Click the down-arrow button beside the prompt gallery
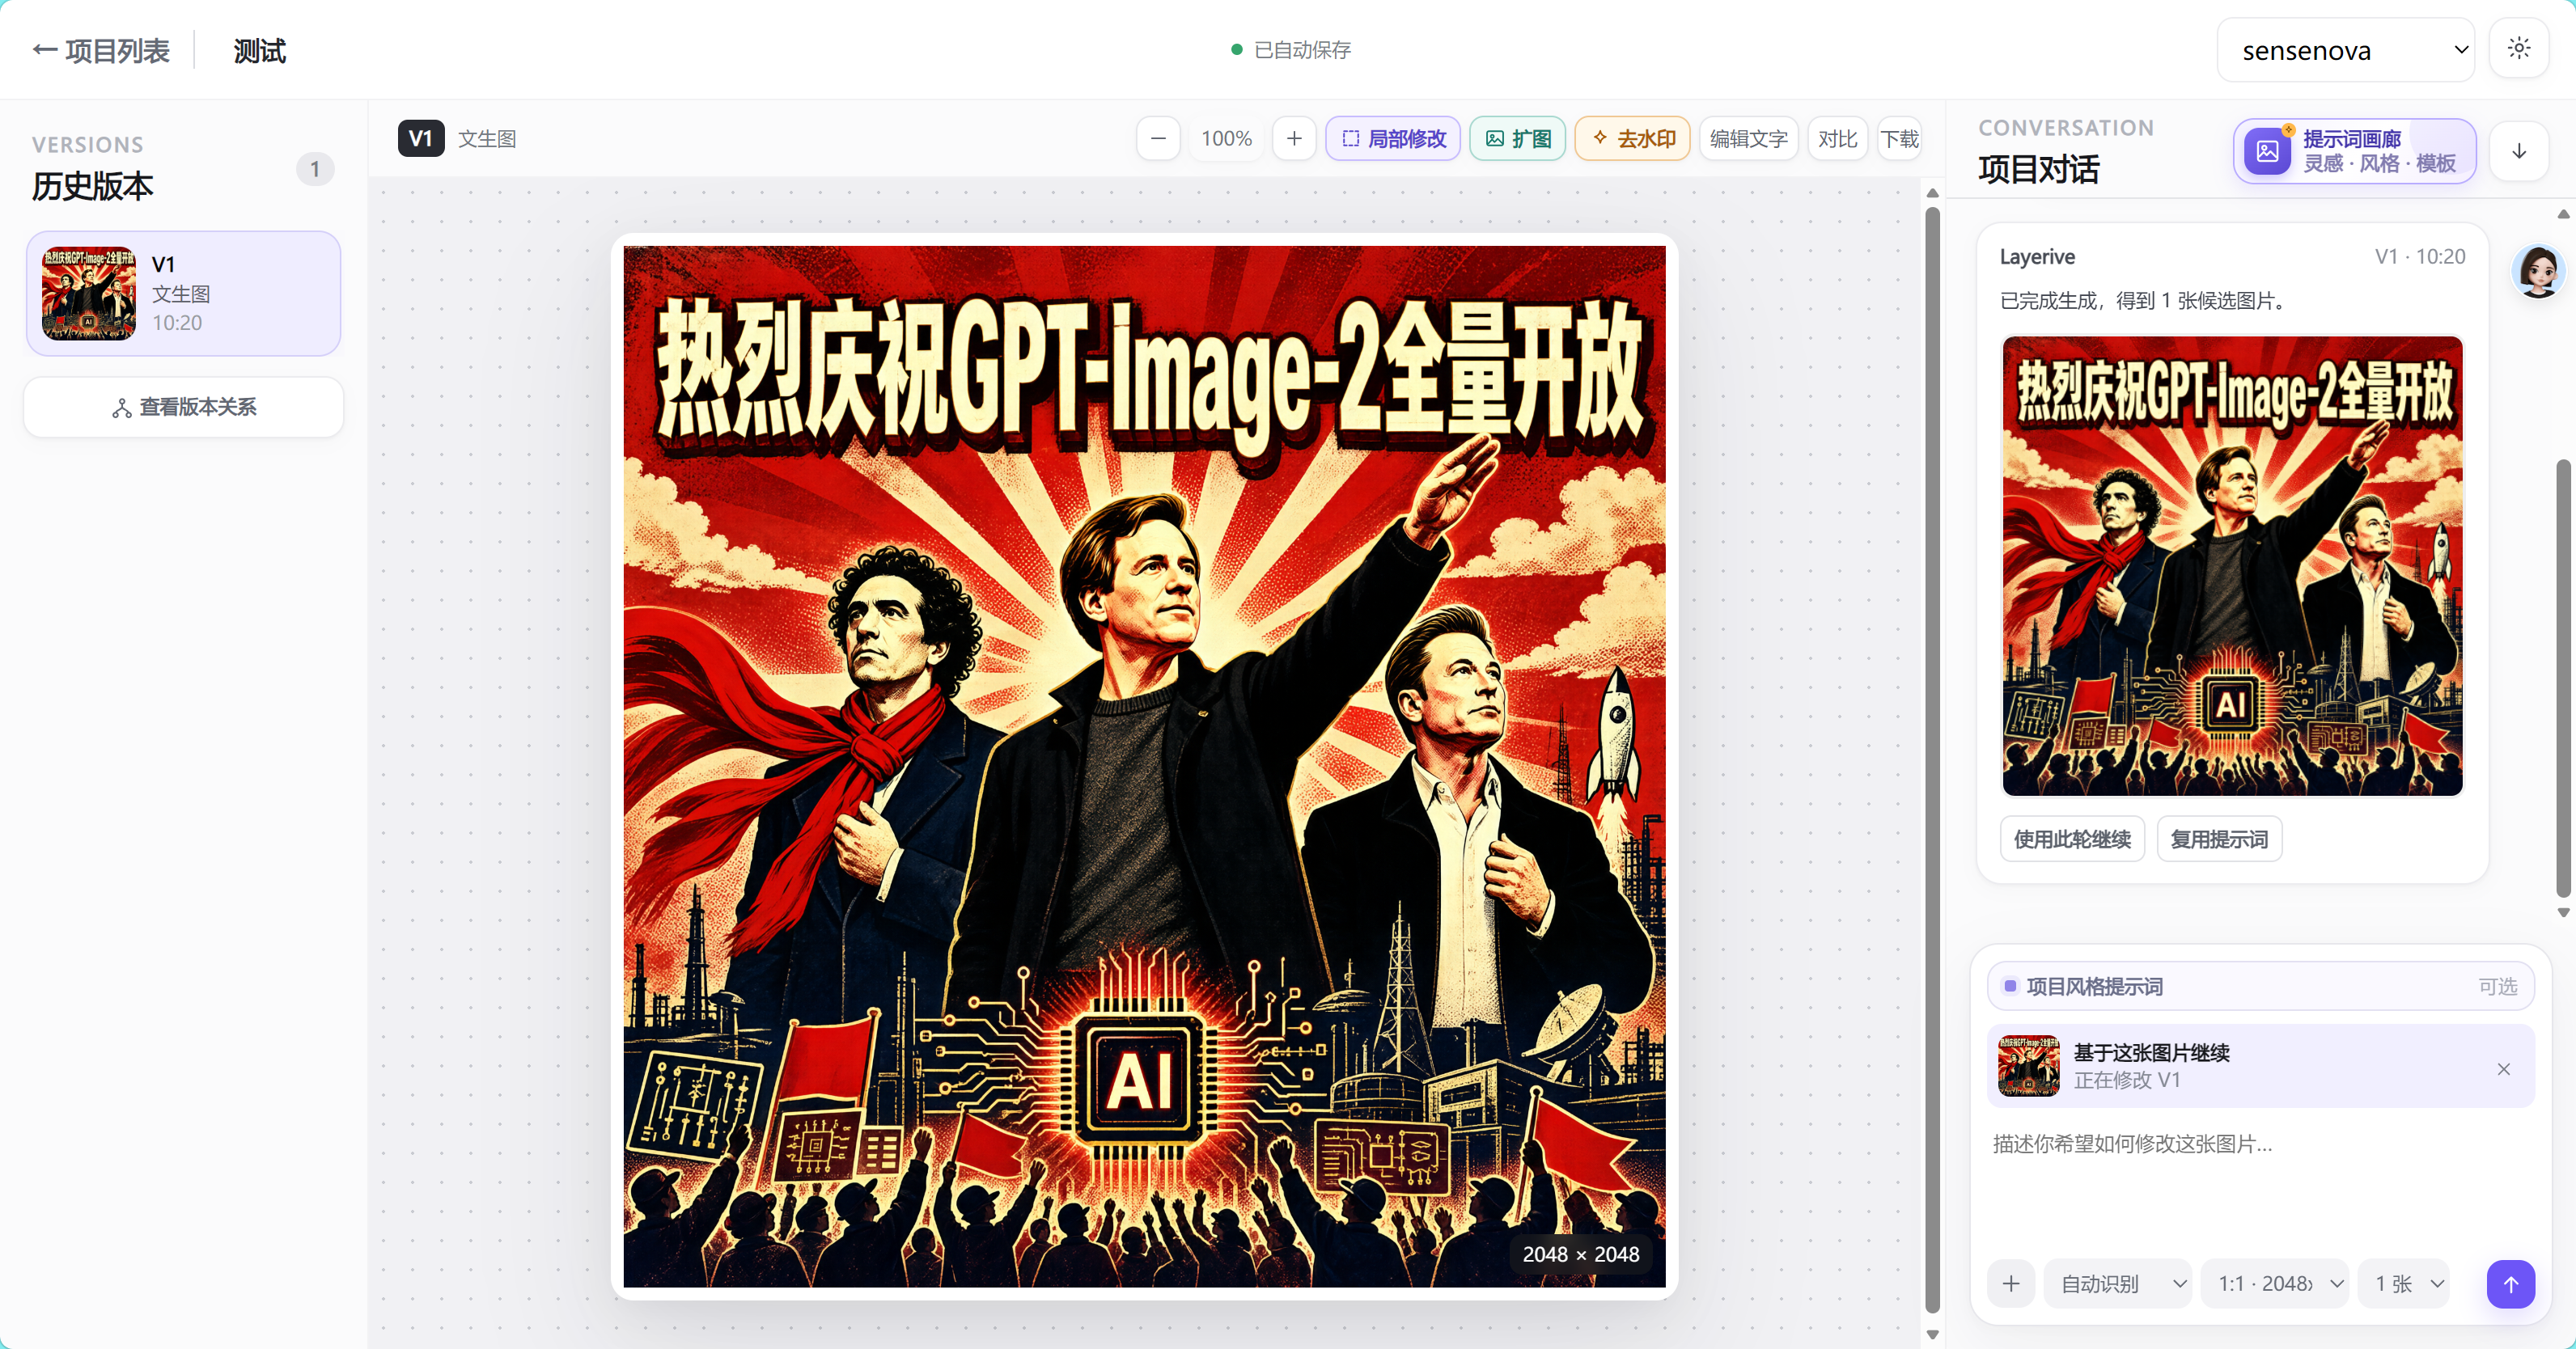 (2519, 151)
